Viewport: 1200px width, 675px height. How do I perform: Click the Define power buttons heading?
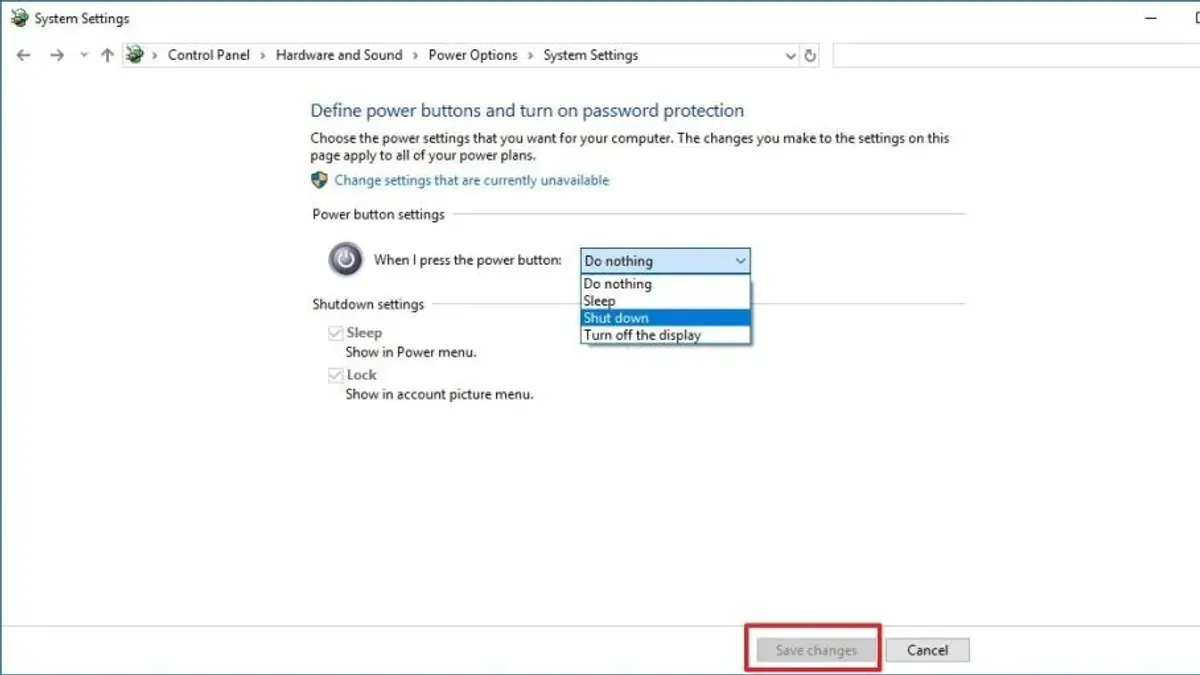tap(527, 111)
